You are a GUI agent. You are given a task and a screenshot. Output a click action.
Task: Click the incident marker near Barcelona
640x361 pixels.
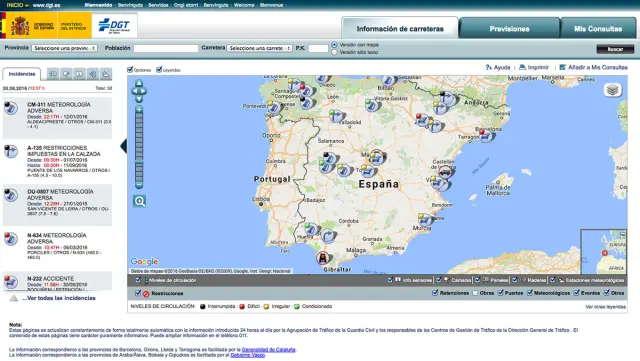point(486,136)
